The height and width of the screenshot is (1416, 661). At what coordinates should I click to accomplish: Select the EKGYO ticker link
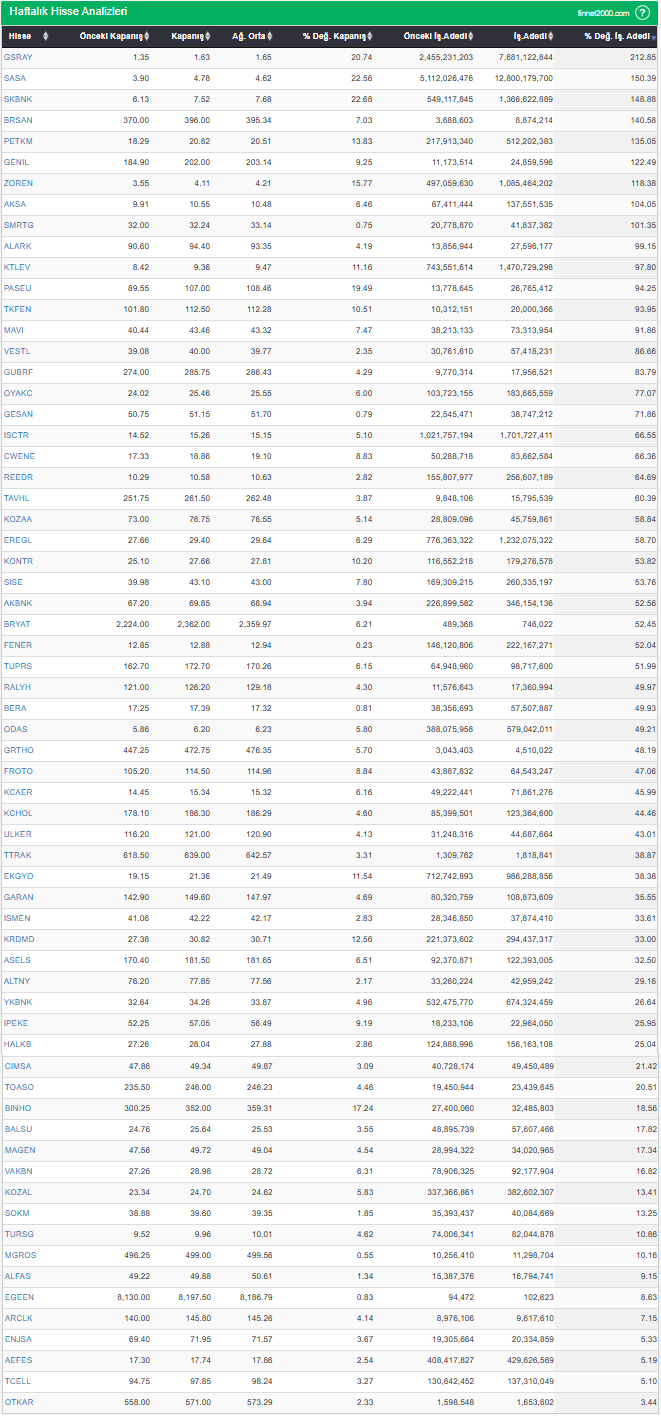tap(18, 876)
